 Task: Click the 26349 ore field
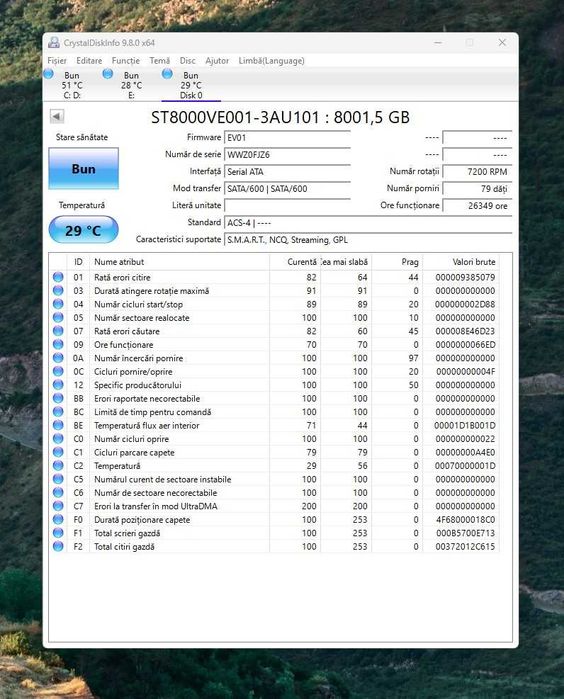click(x=477, y=206)
